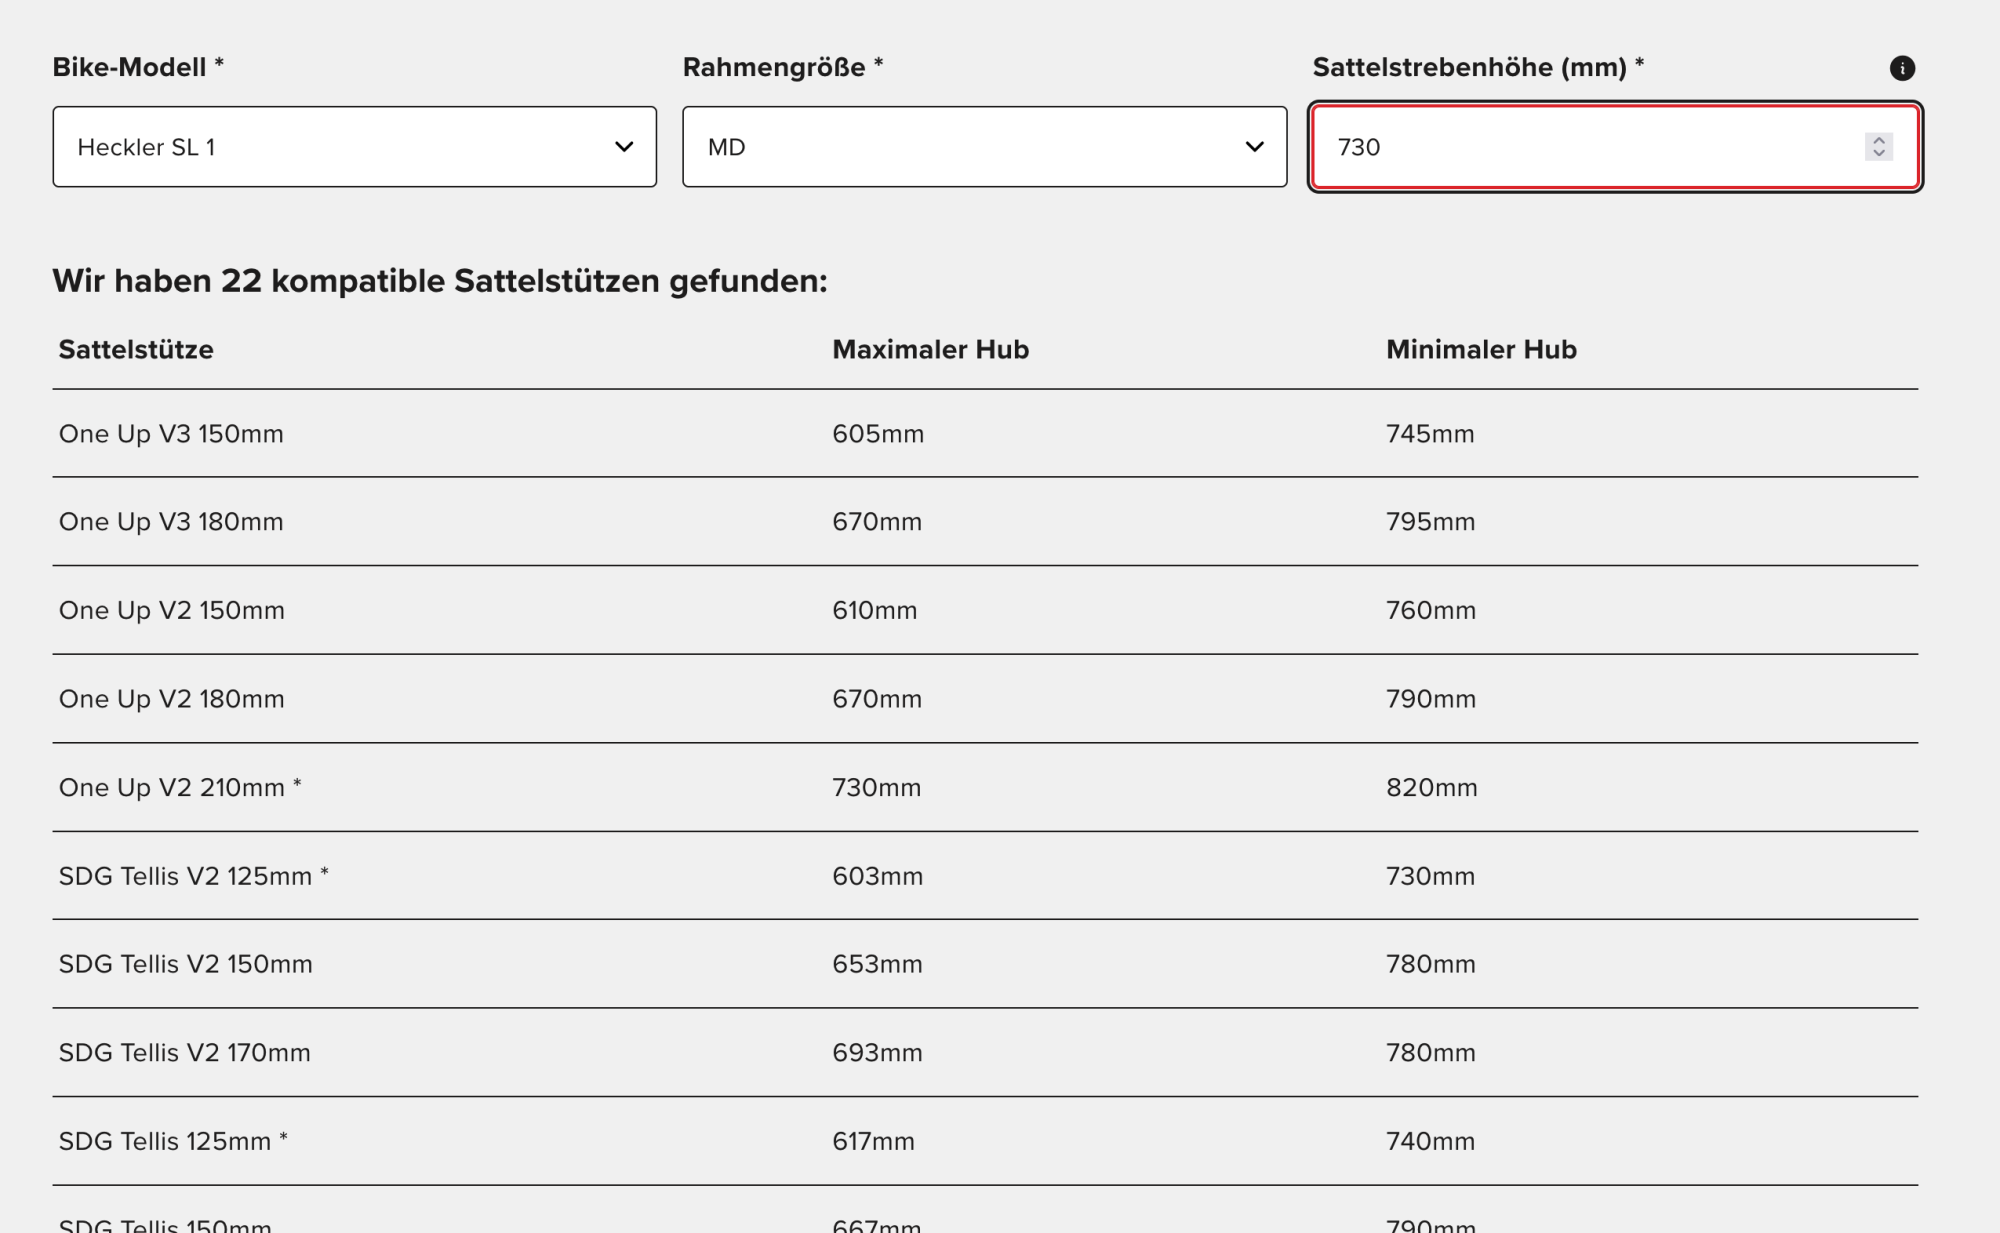Click the 795mm minimaler Hub value
2000x1233 pixels.
[1430, 522]
